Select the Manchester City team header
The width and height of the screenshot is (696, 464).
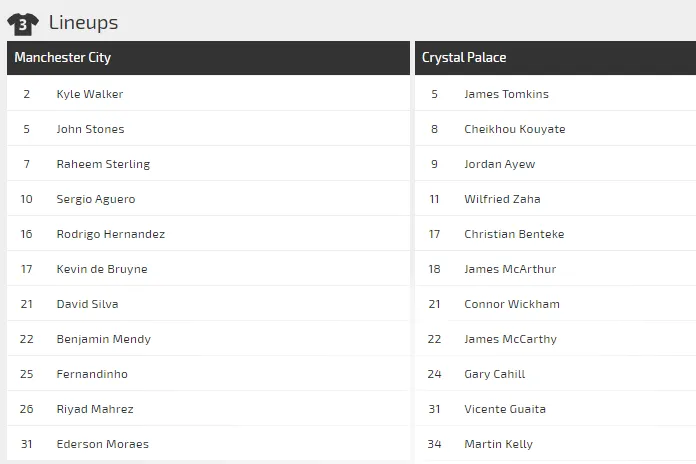tap(62, 58)
